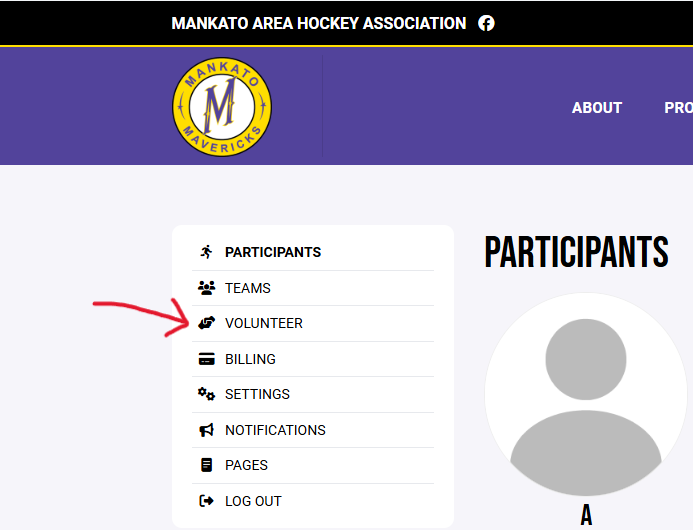Click the participant avatar placeholder image
The image size is (693, 530).
pos(586,394)
